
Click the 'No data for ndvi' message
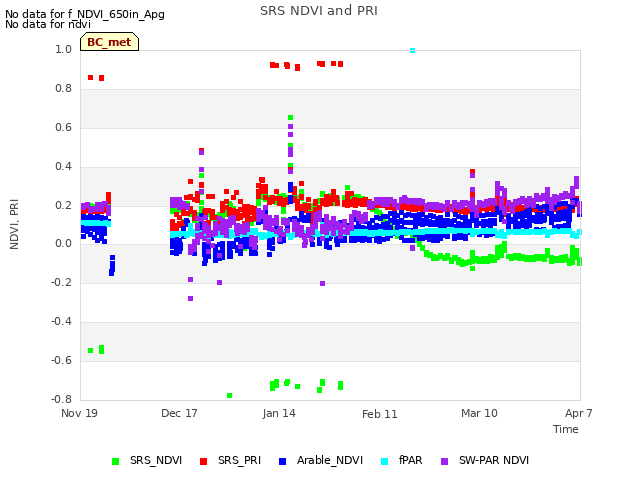coord(48,24)
